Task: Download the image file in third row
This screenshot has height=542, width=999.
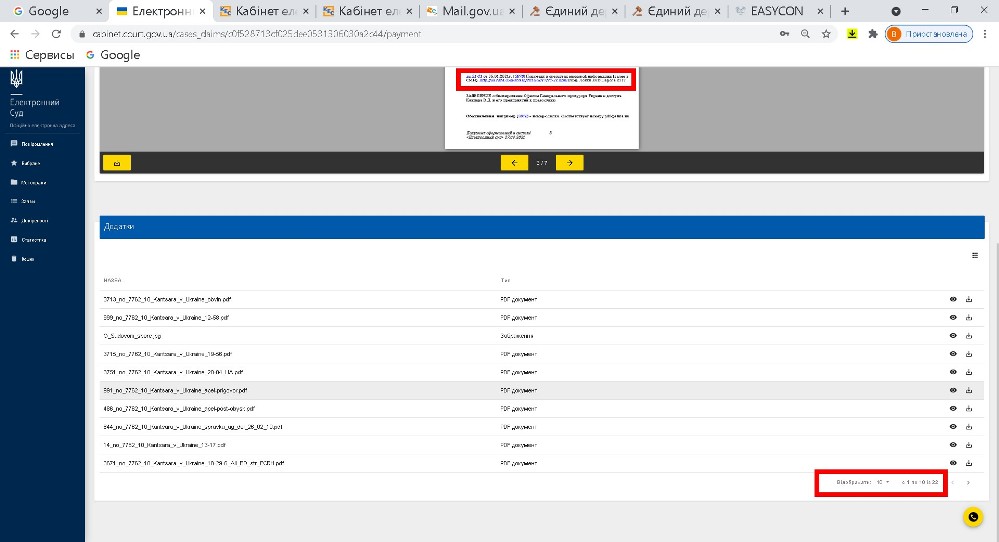Action: pyautogui.click(x=969, y=336)
